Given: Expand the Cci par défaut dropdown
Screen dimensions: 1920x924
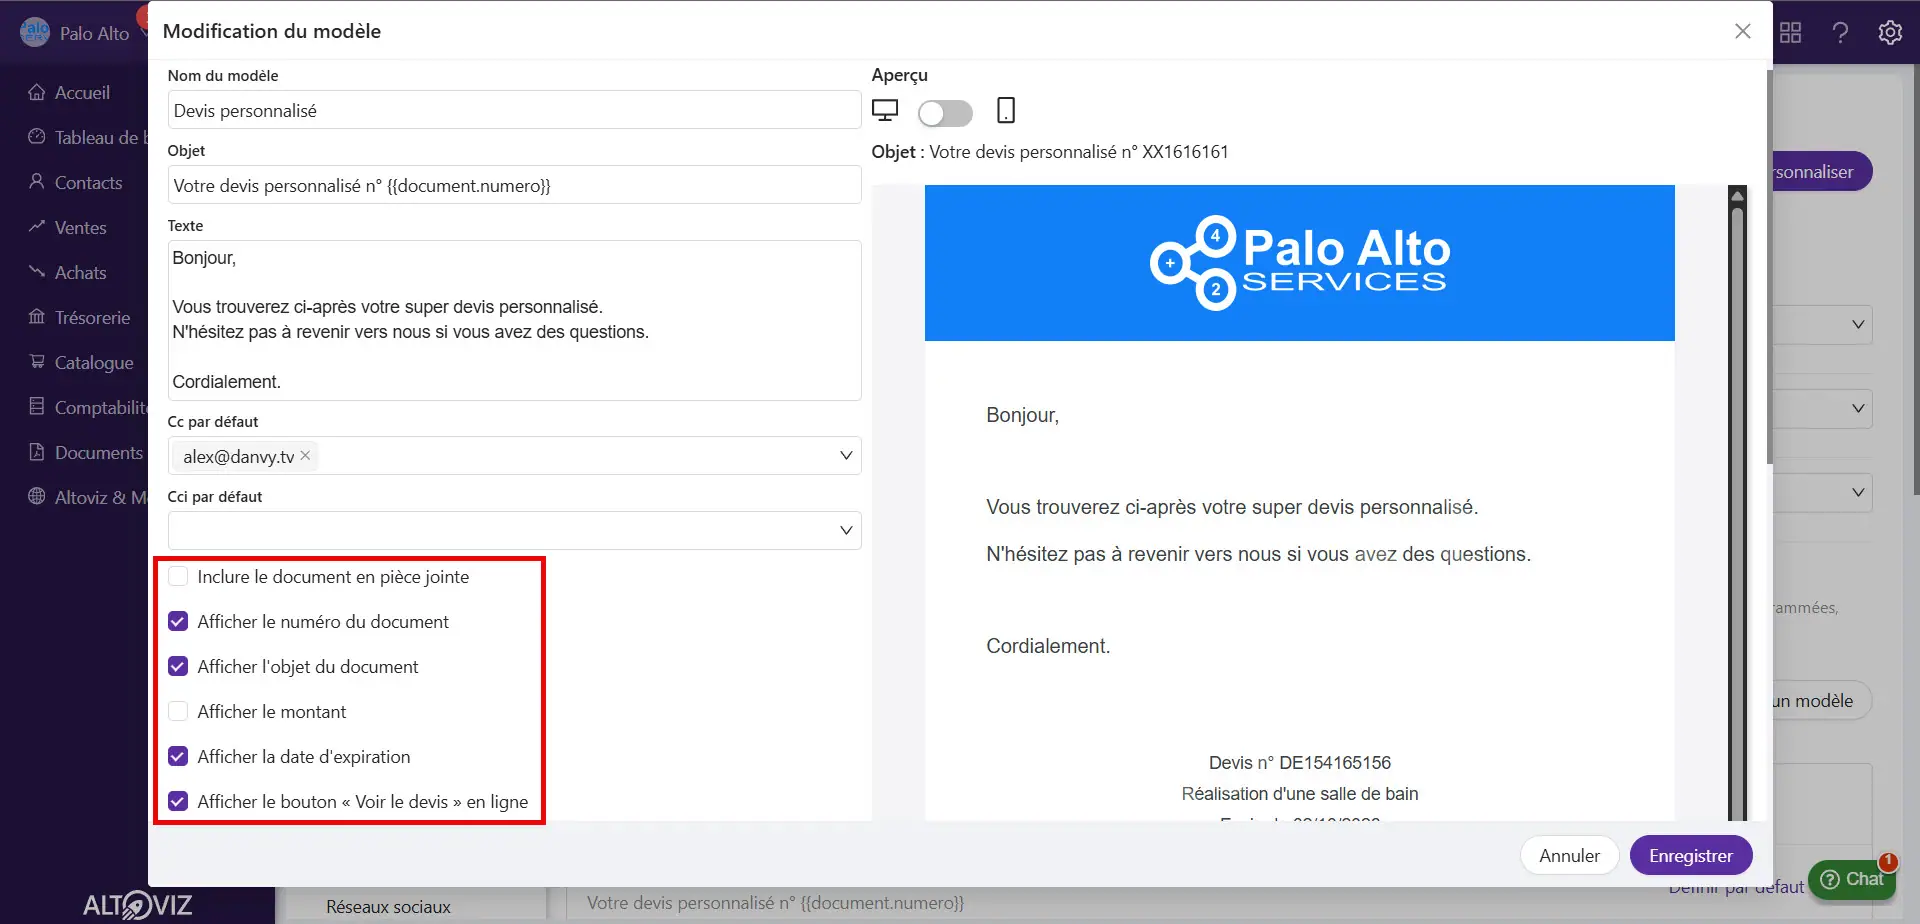Looking at the screenshot, I should (846, 531).
